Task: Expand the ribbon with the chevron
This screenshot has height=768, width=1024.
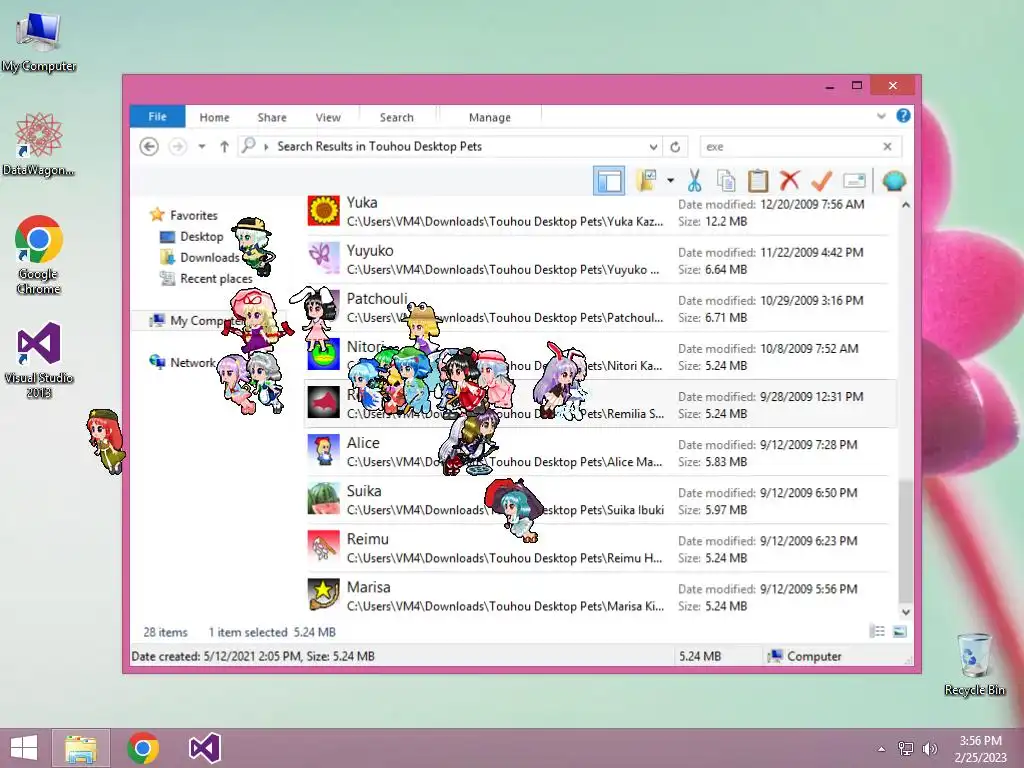Action: pos(881,116)
